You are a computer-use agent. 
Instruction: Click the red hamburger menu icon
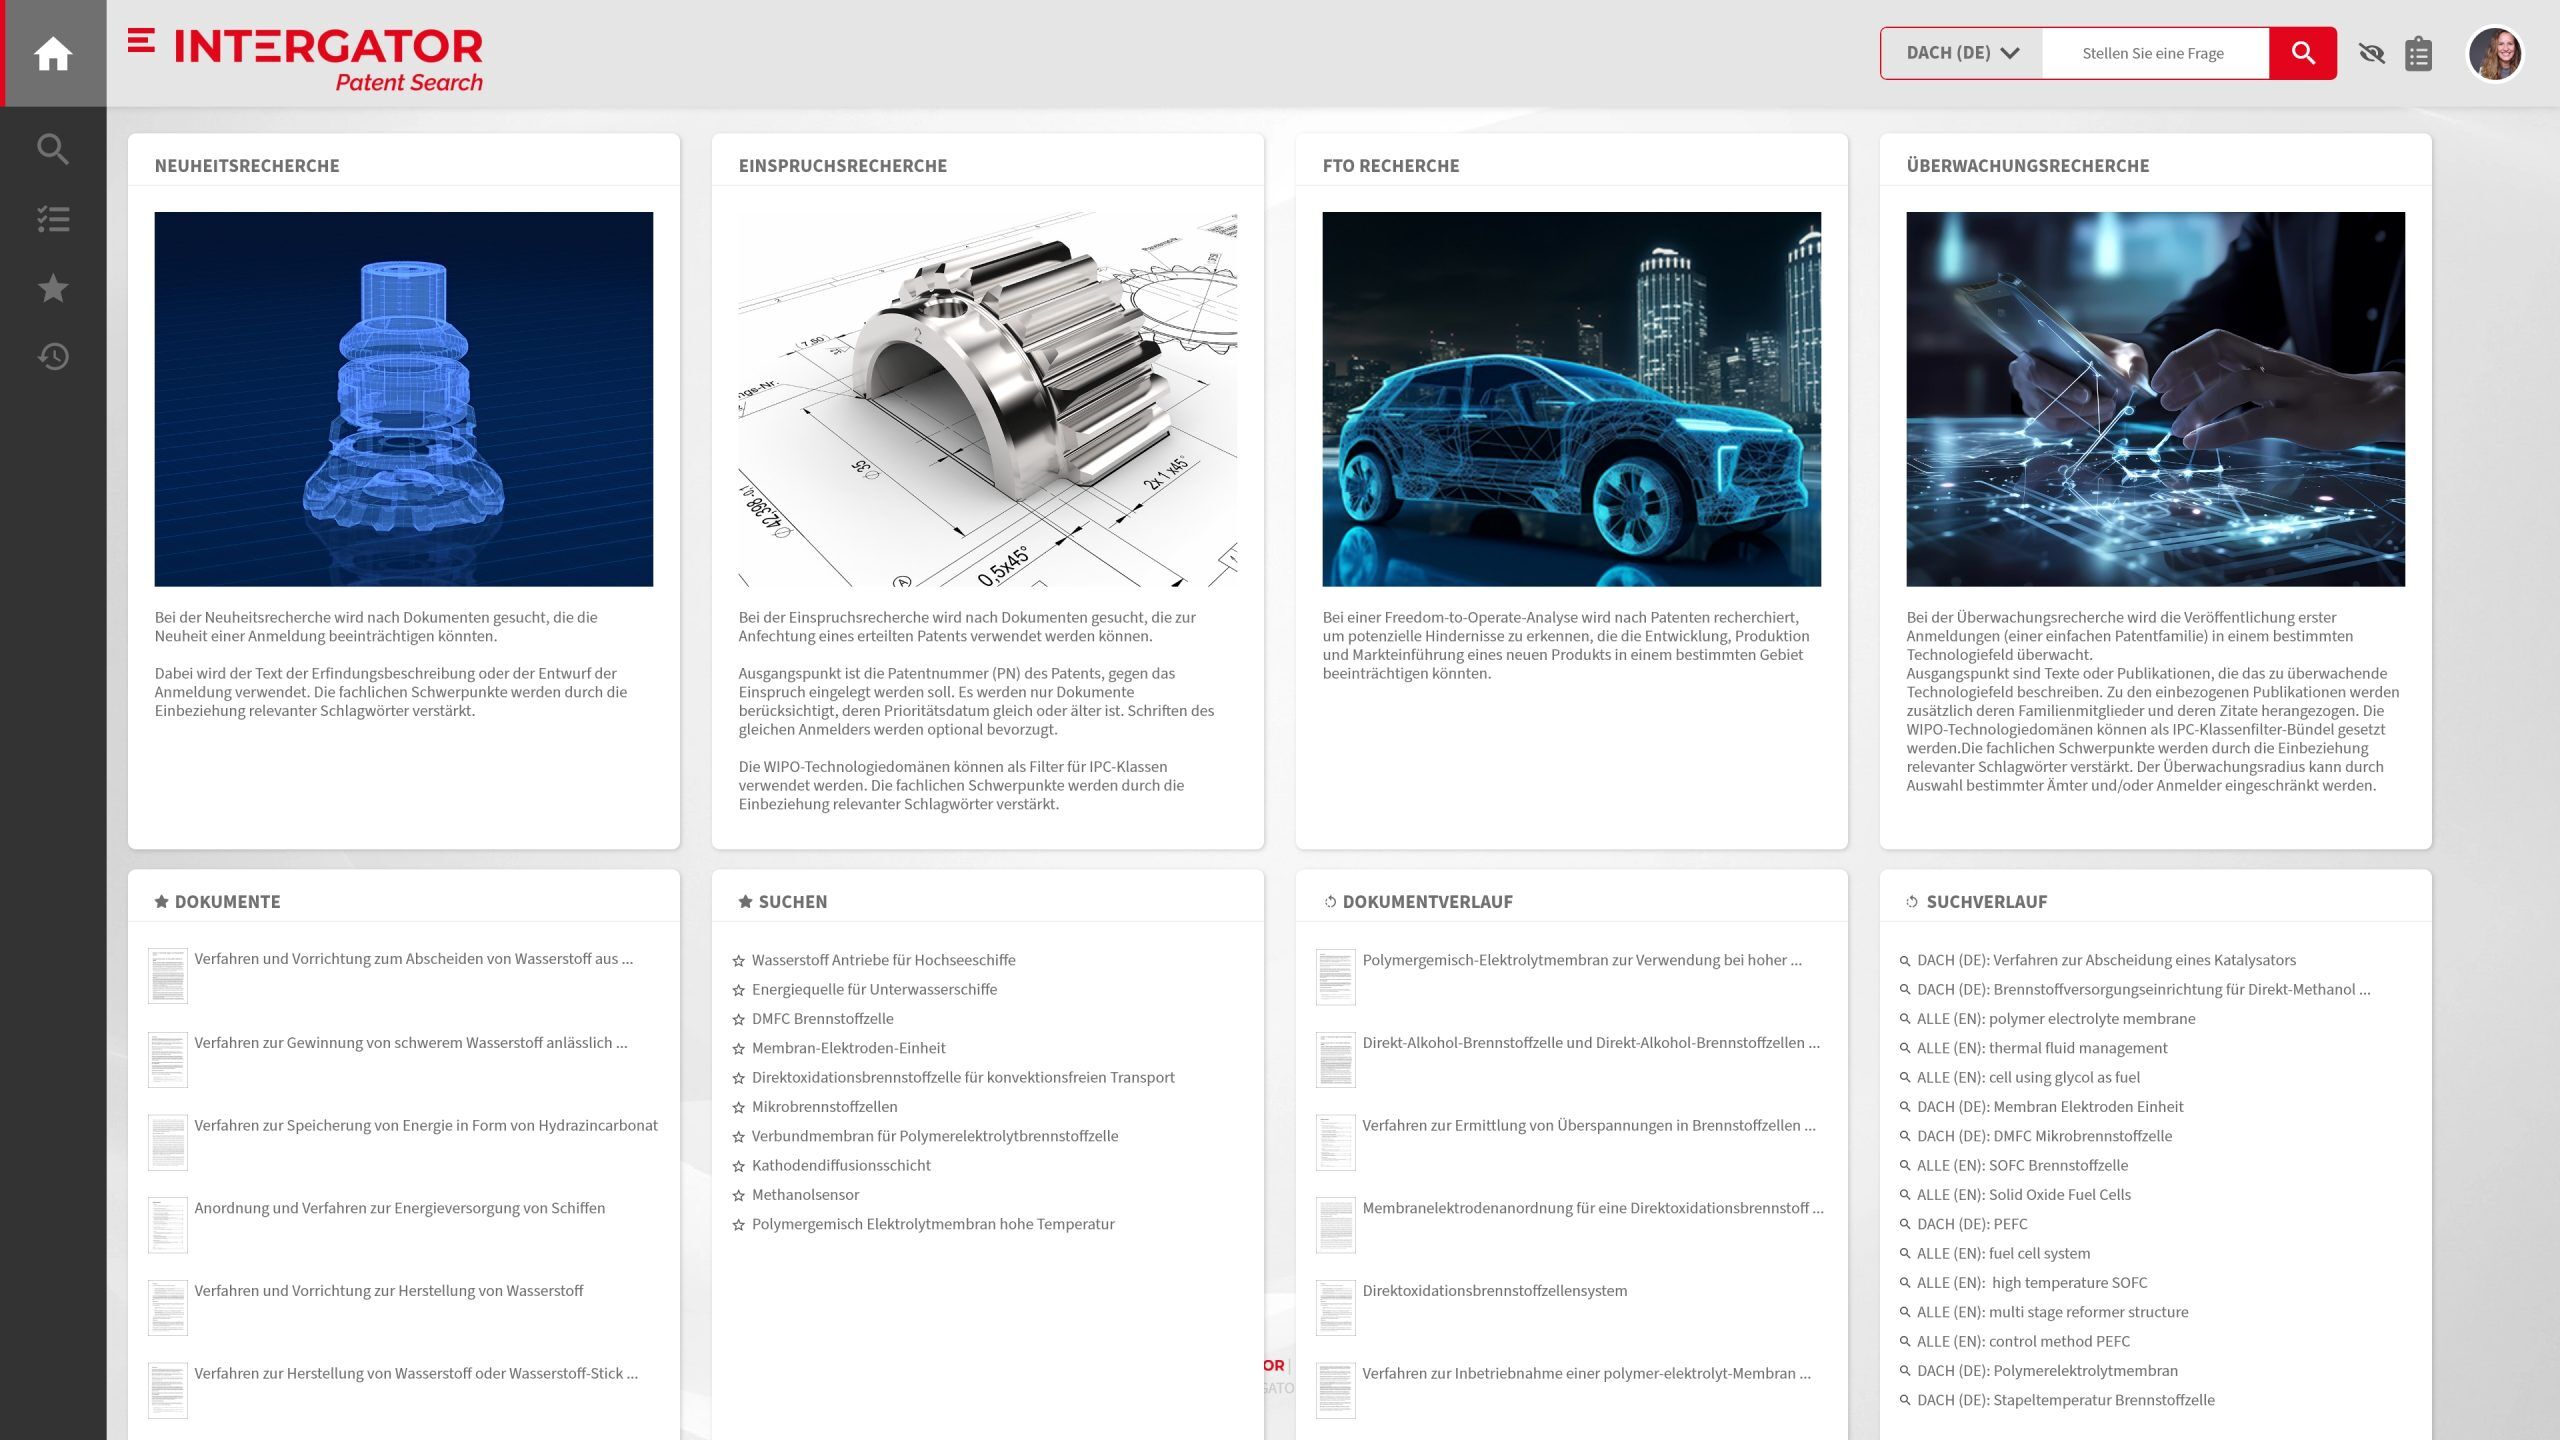tap(141, 40)
